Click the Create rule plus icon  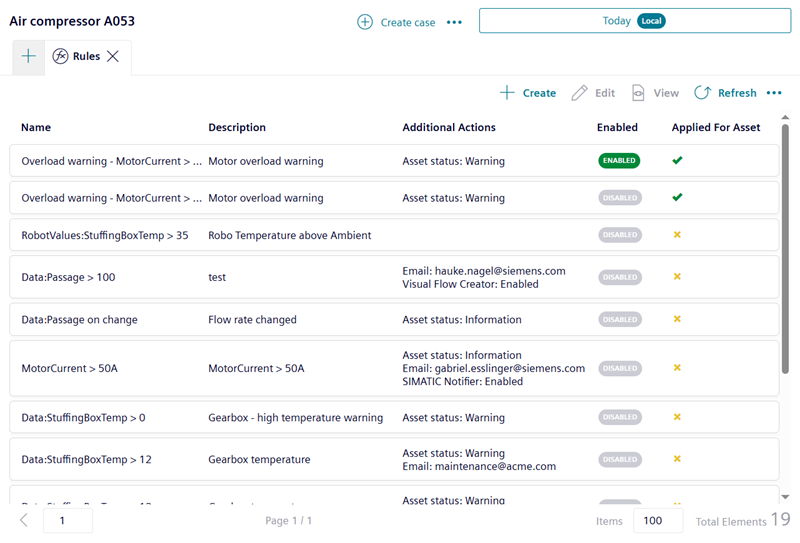tap(507, 92)
